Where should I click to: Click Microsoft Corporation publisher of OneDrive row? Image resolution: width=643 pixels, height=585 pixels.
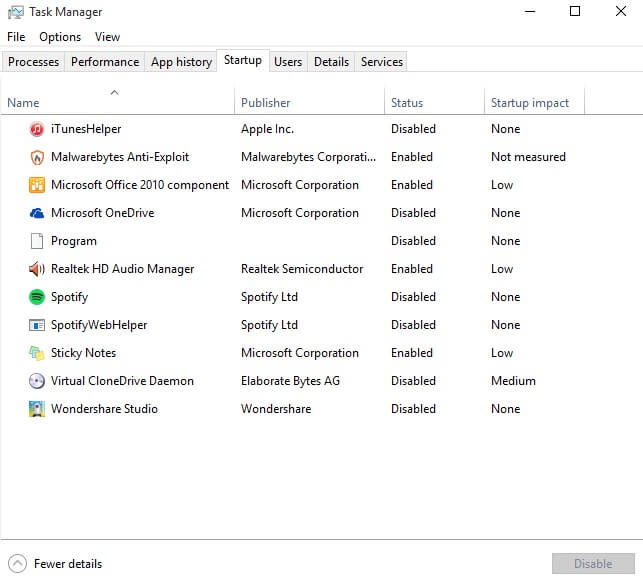click(299, 213)
